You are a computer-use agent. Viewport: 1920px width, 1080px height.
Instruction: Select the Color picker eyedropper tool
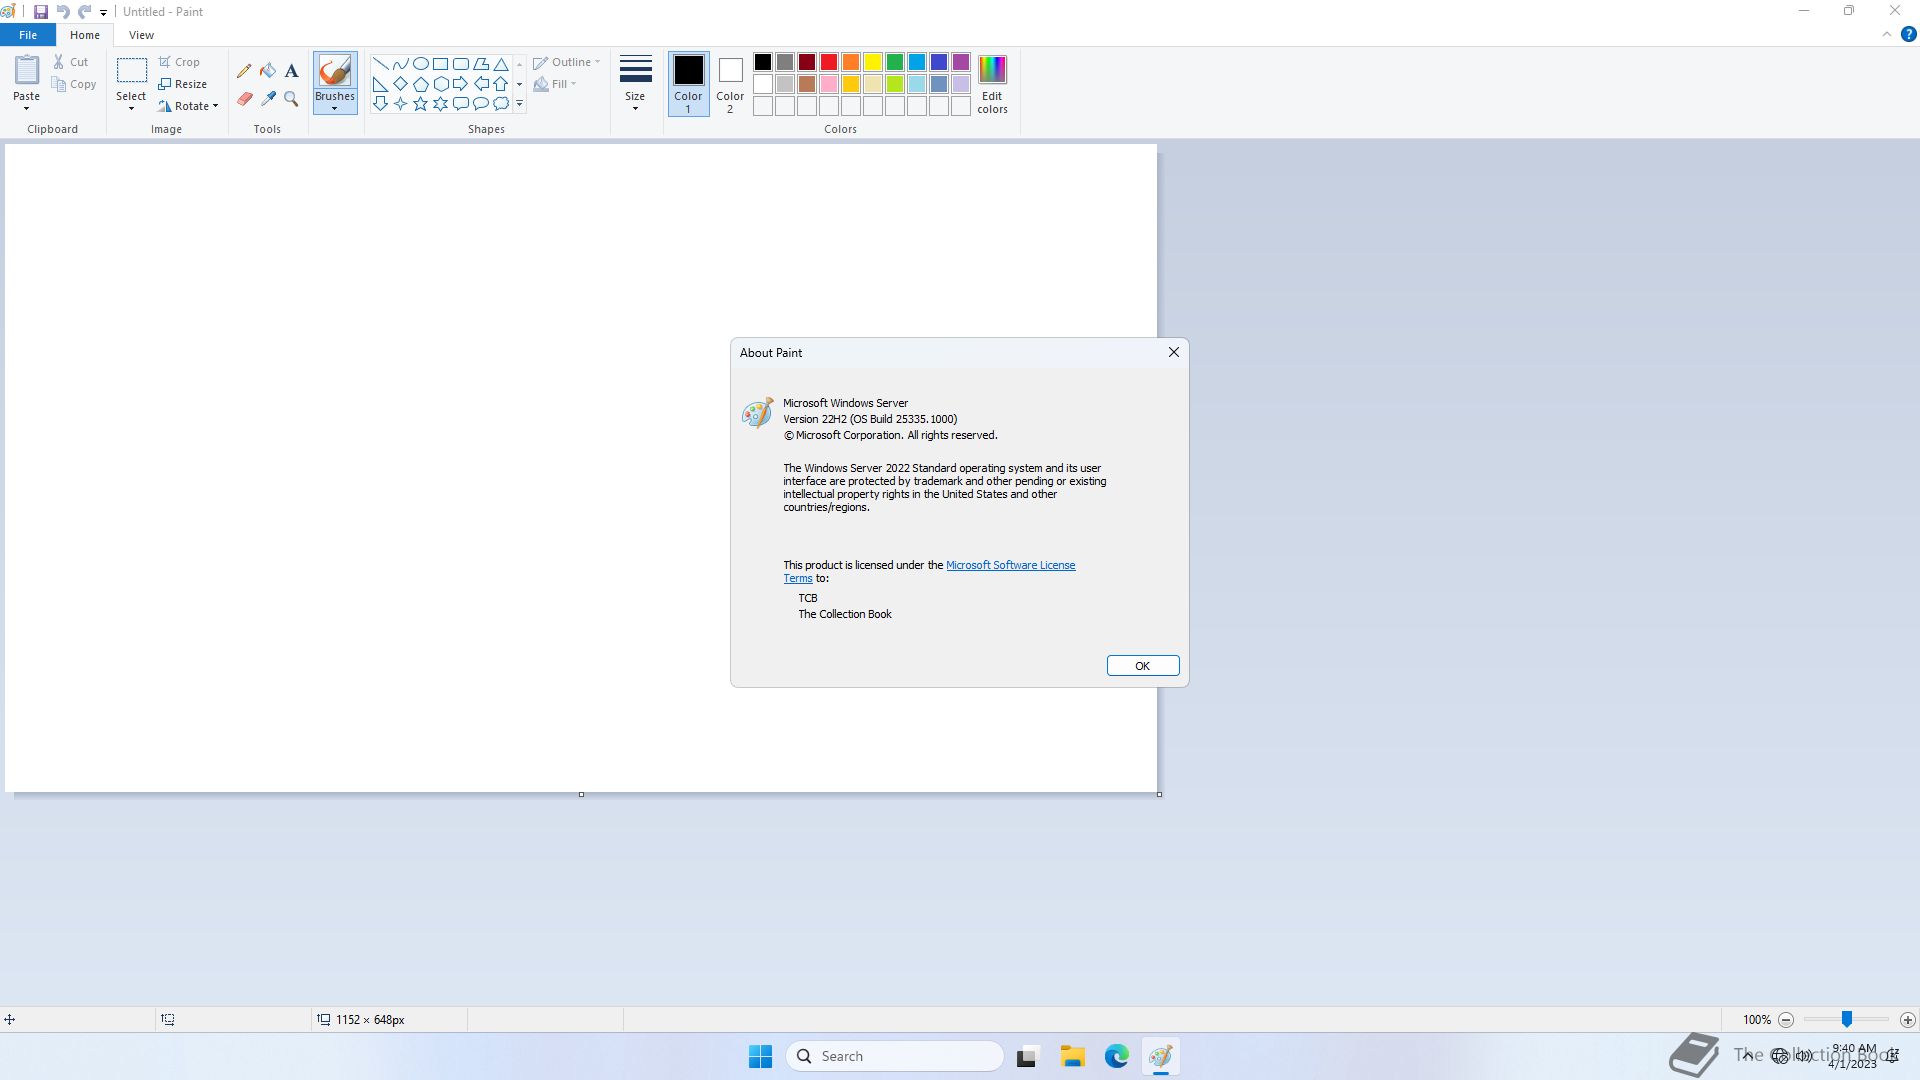point(268,99)
